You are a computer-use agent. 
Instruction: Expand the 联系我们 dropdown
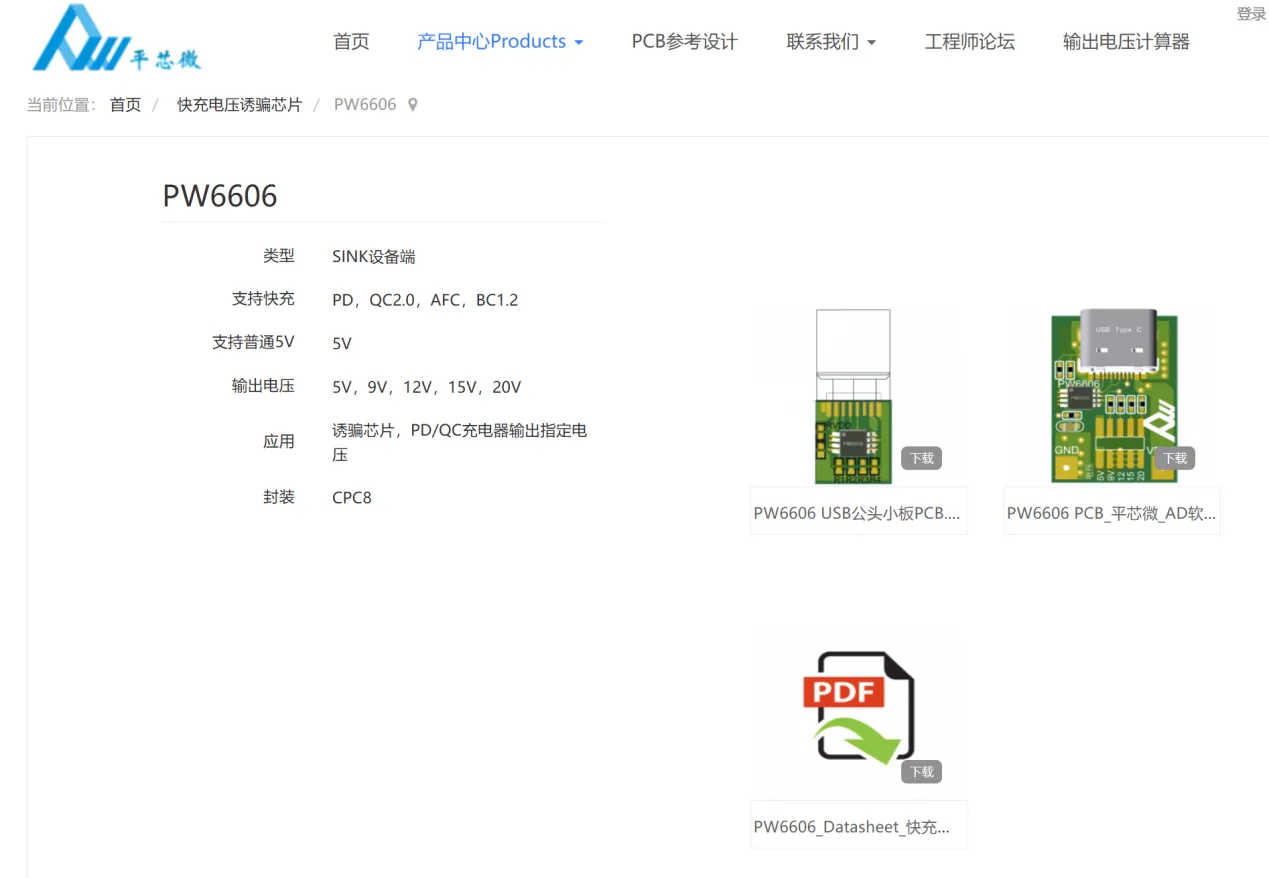[831, 42]
